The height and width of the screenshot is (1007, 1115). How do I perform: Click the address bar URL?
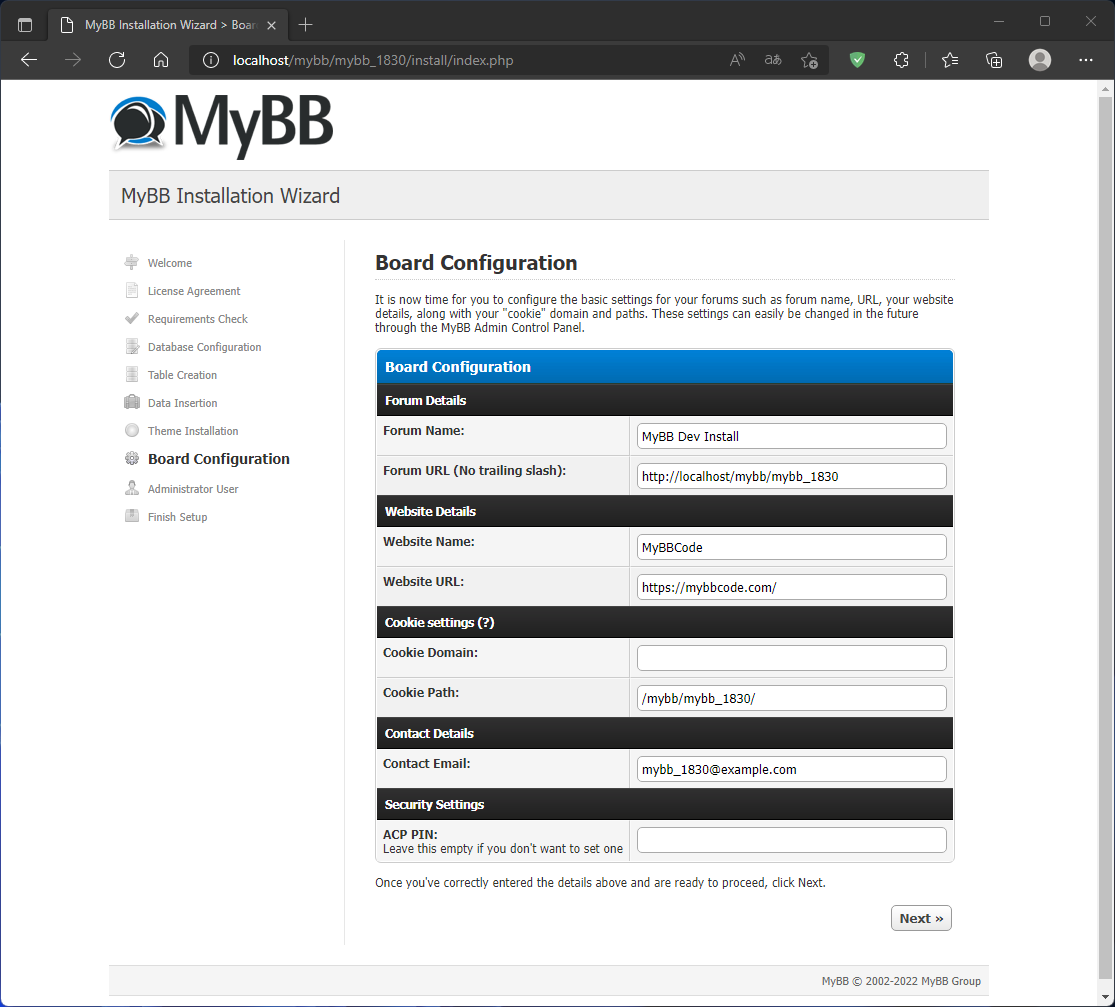click(x=373, y=60)
